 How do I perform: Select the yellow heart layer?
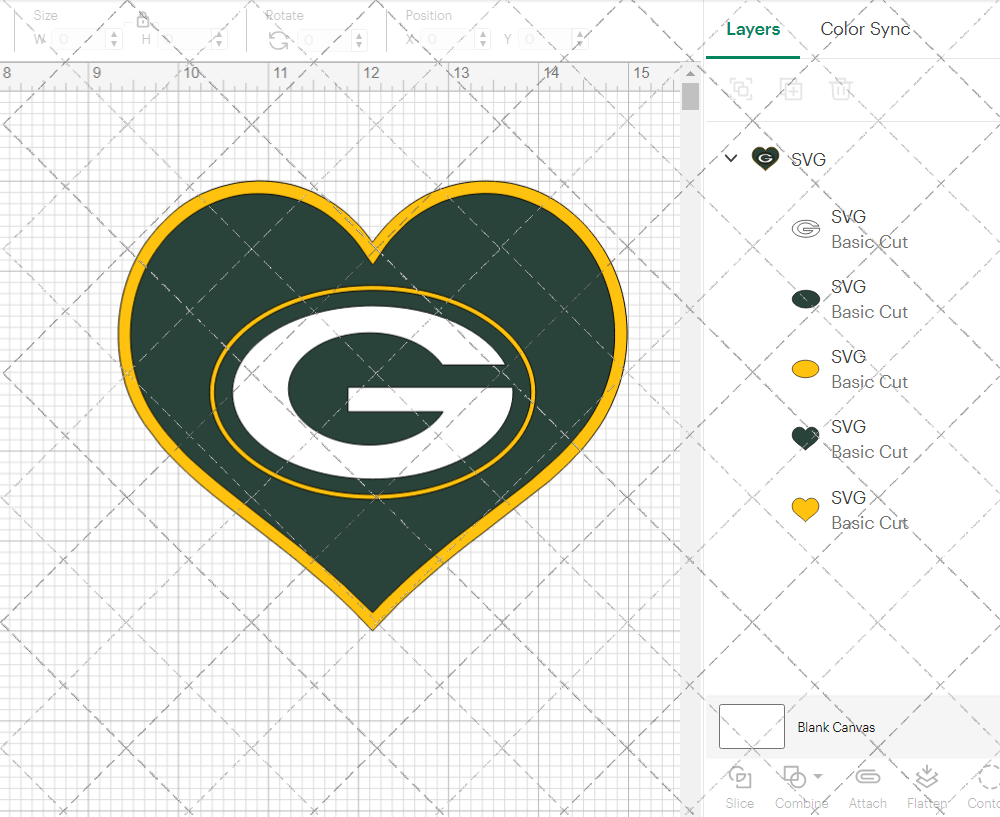(805, 510)
